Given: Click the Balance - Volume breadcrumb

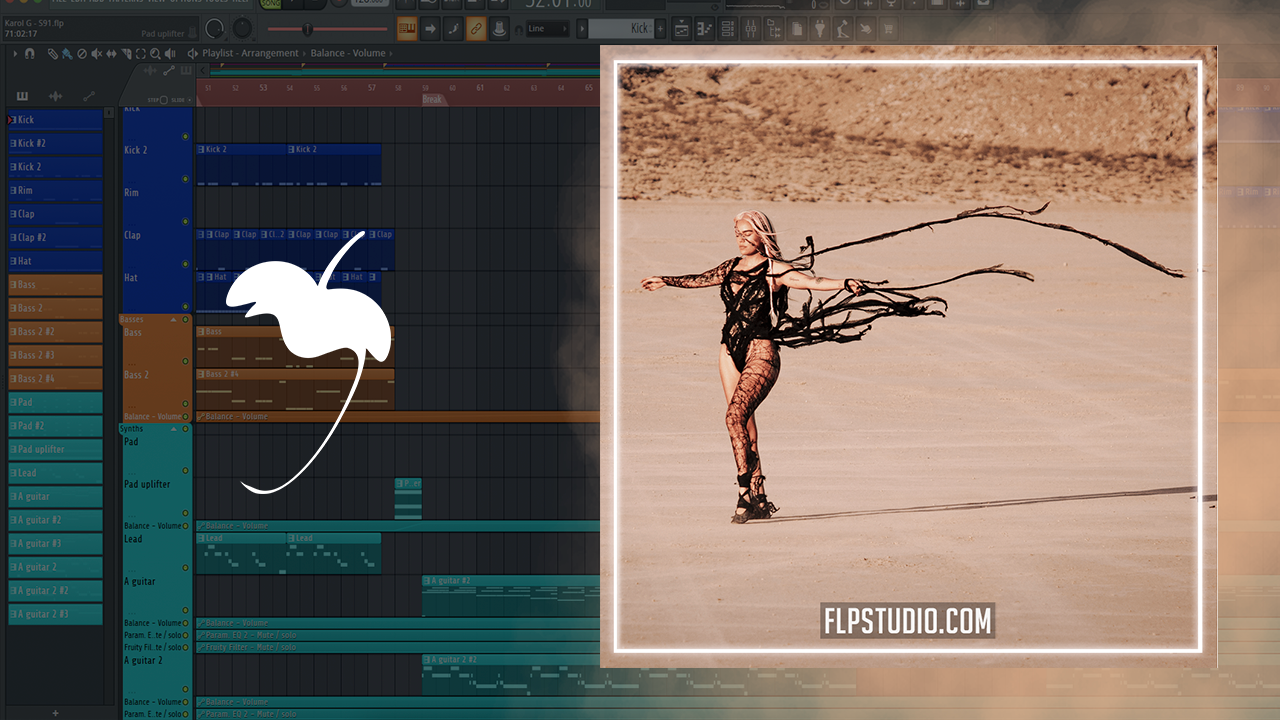Looking at the screenshot, I should pos(348,53).
